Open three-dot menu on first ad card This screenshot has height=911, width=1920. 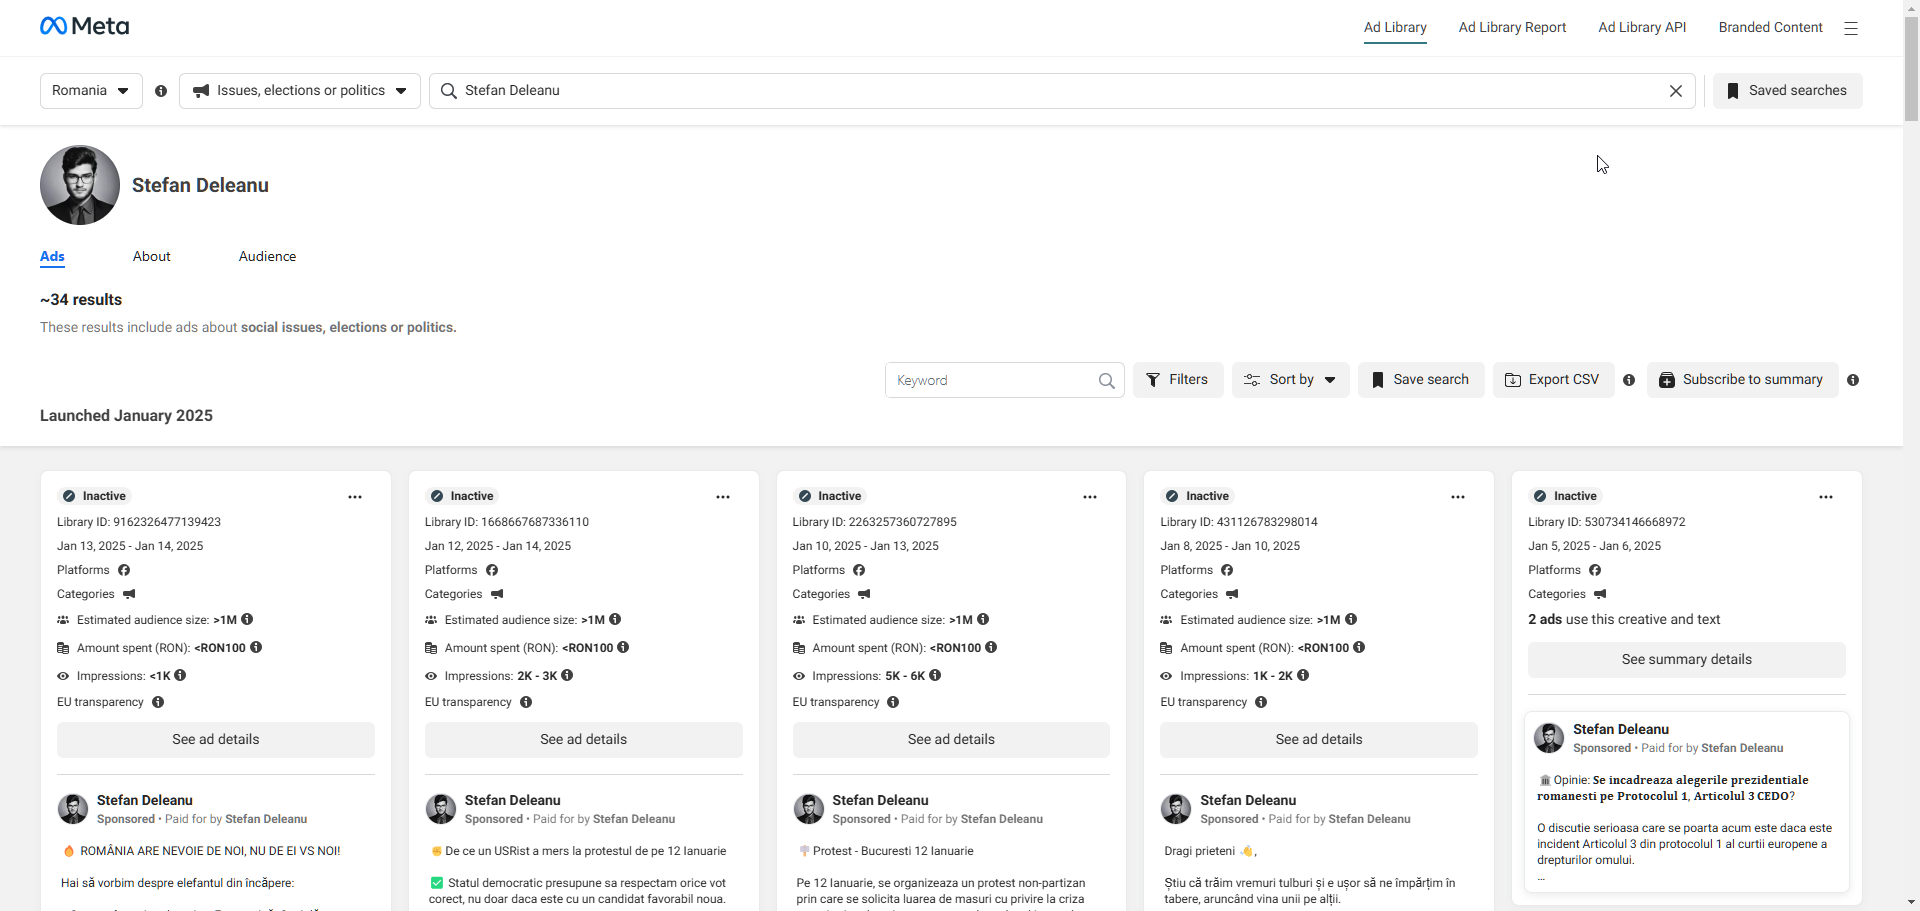[x=355, y=497]
